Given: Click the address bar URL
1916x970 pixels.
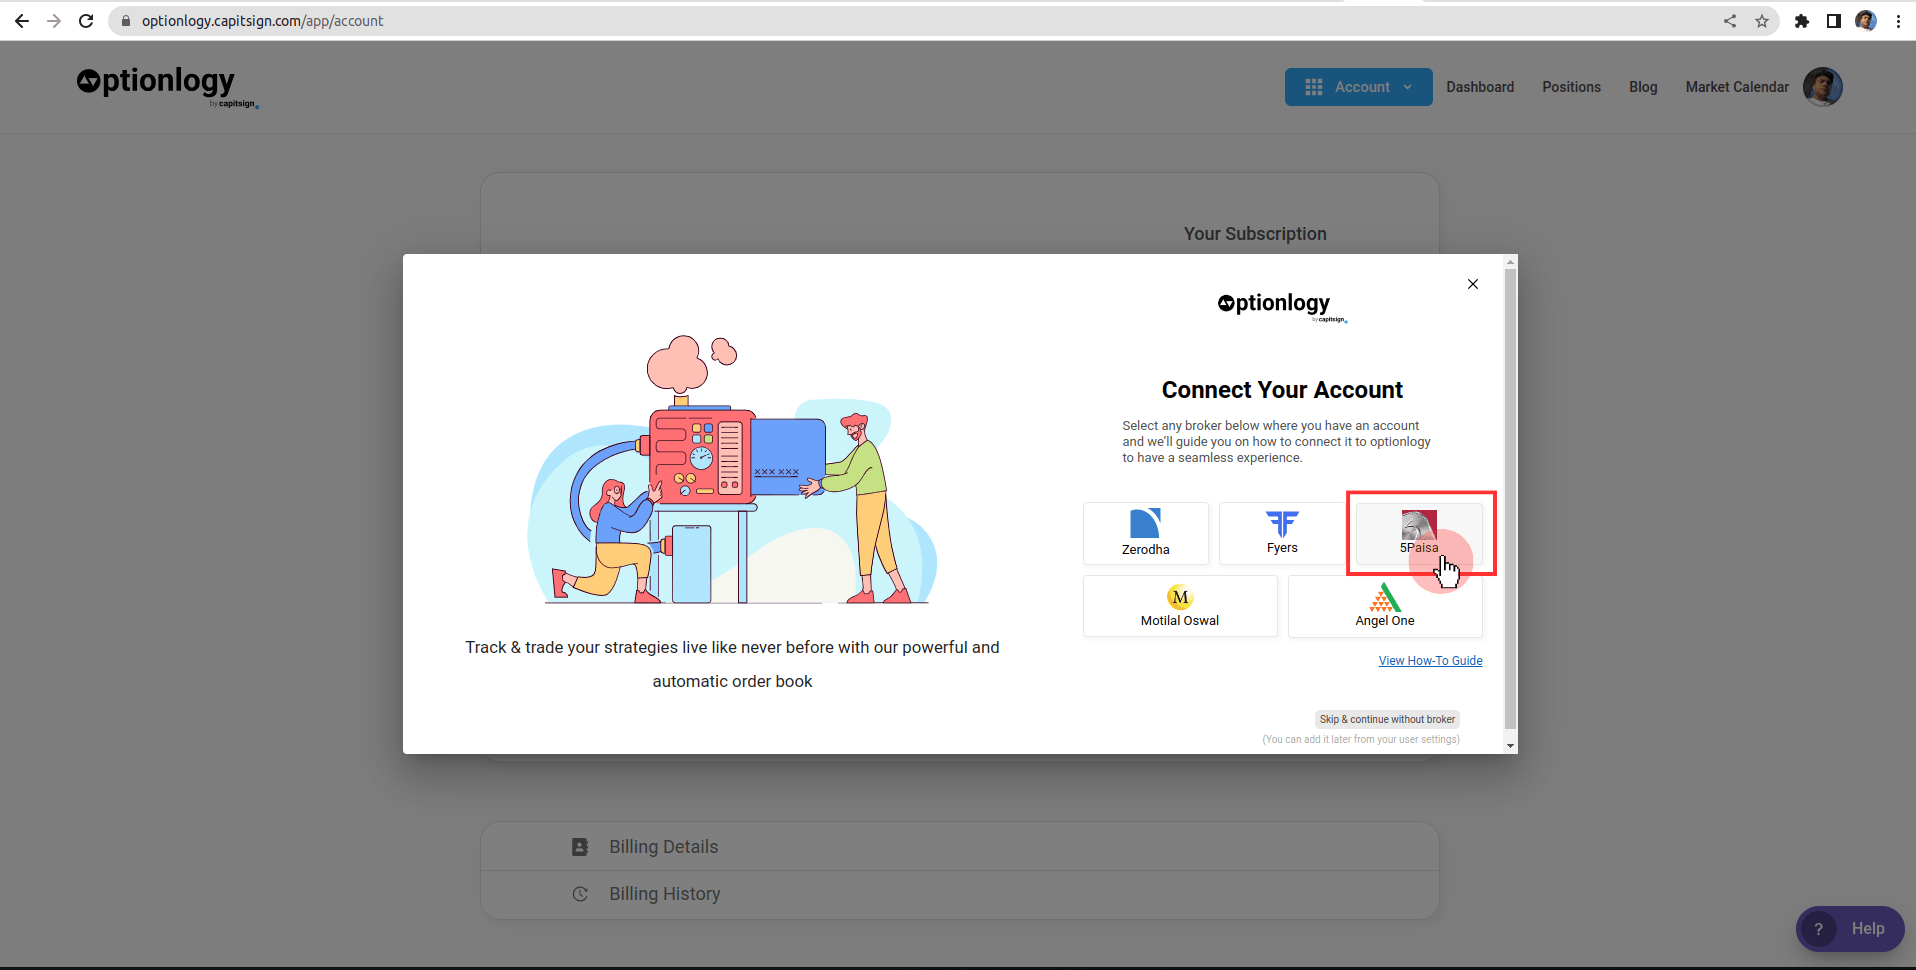Looking at the screenshot, I should pos(262,21).
